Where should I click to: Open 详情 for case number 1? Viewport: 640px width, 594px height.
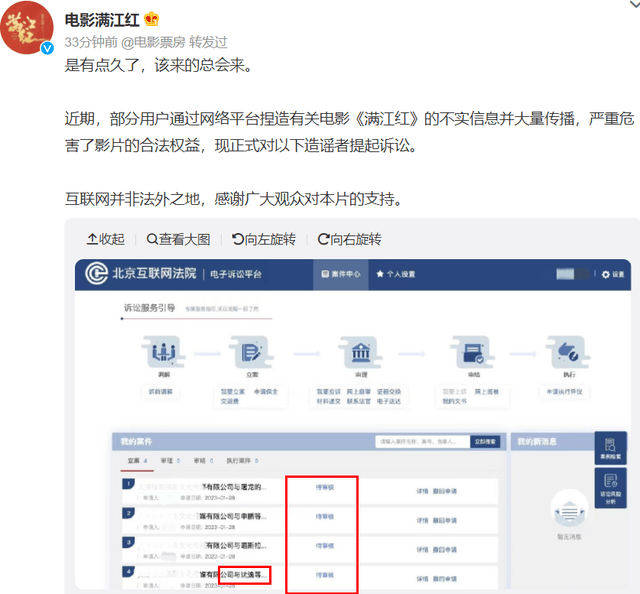pyautogui.click(x=422, y=491)
